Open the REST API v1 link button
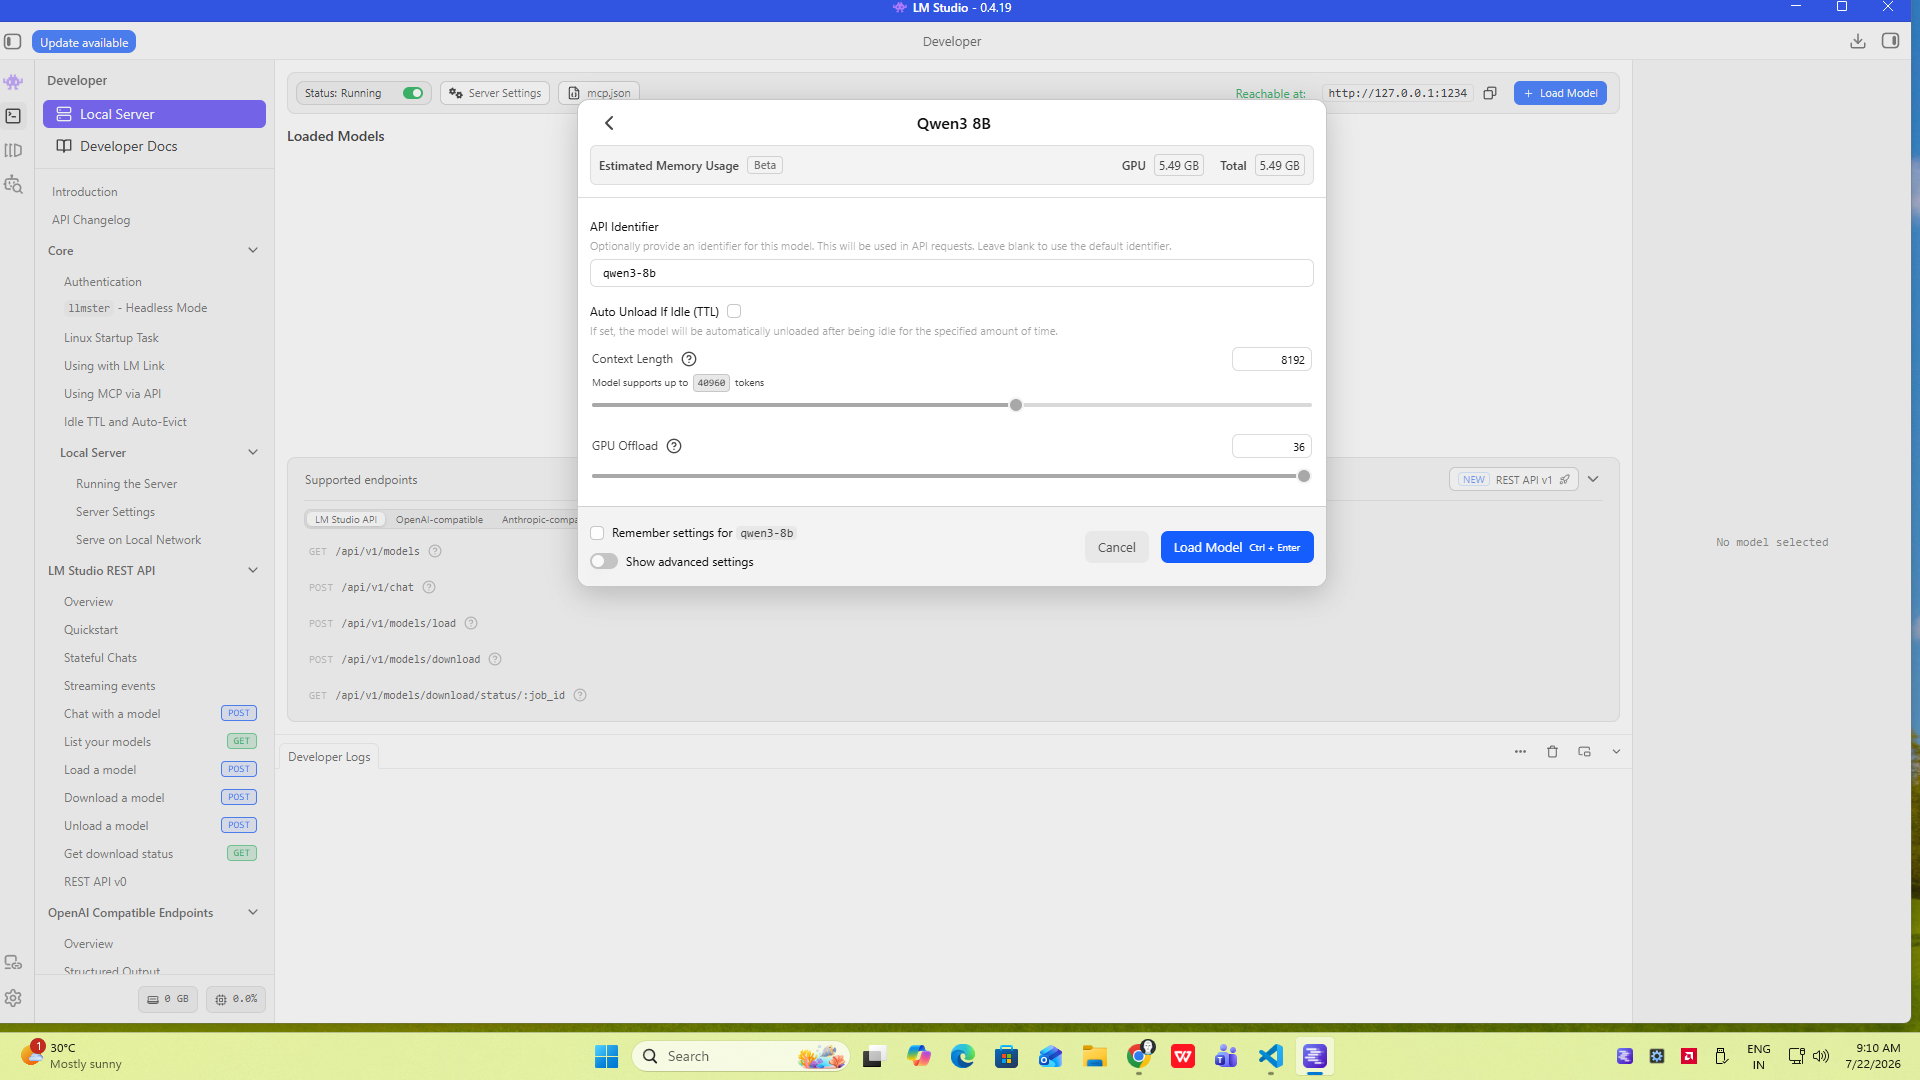 (1514, 480)
